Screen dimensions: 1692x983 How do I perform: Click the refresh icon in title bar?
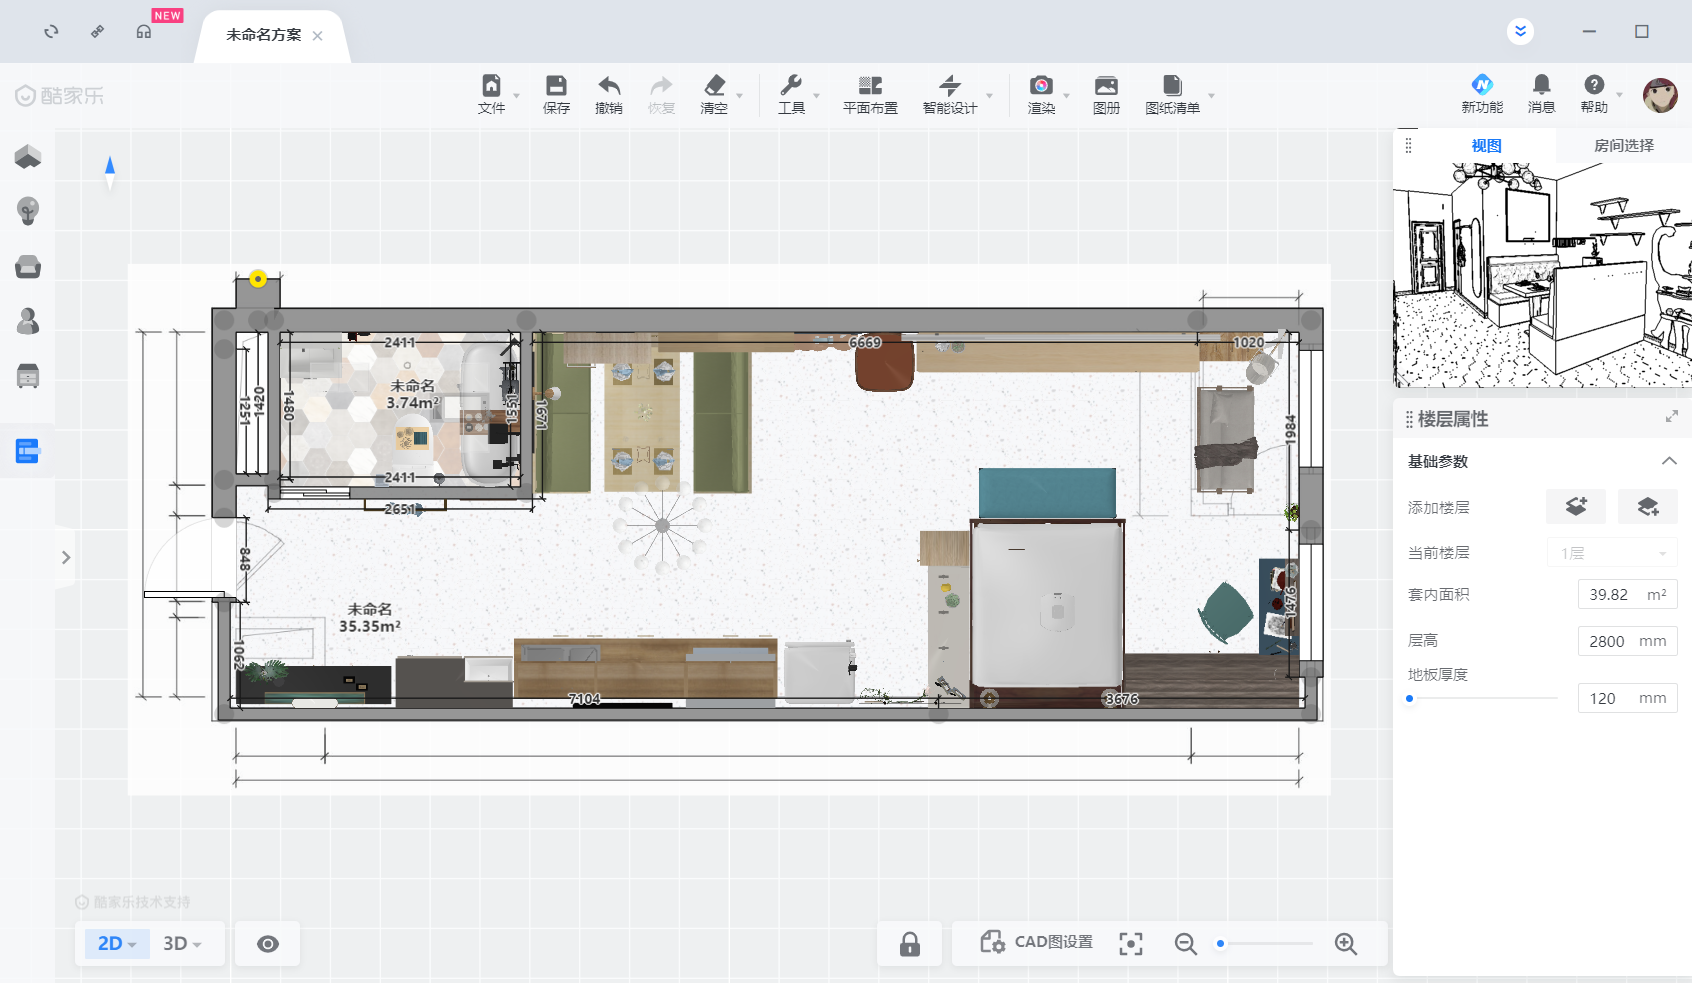coord(51,32)
